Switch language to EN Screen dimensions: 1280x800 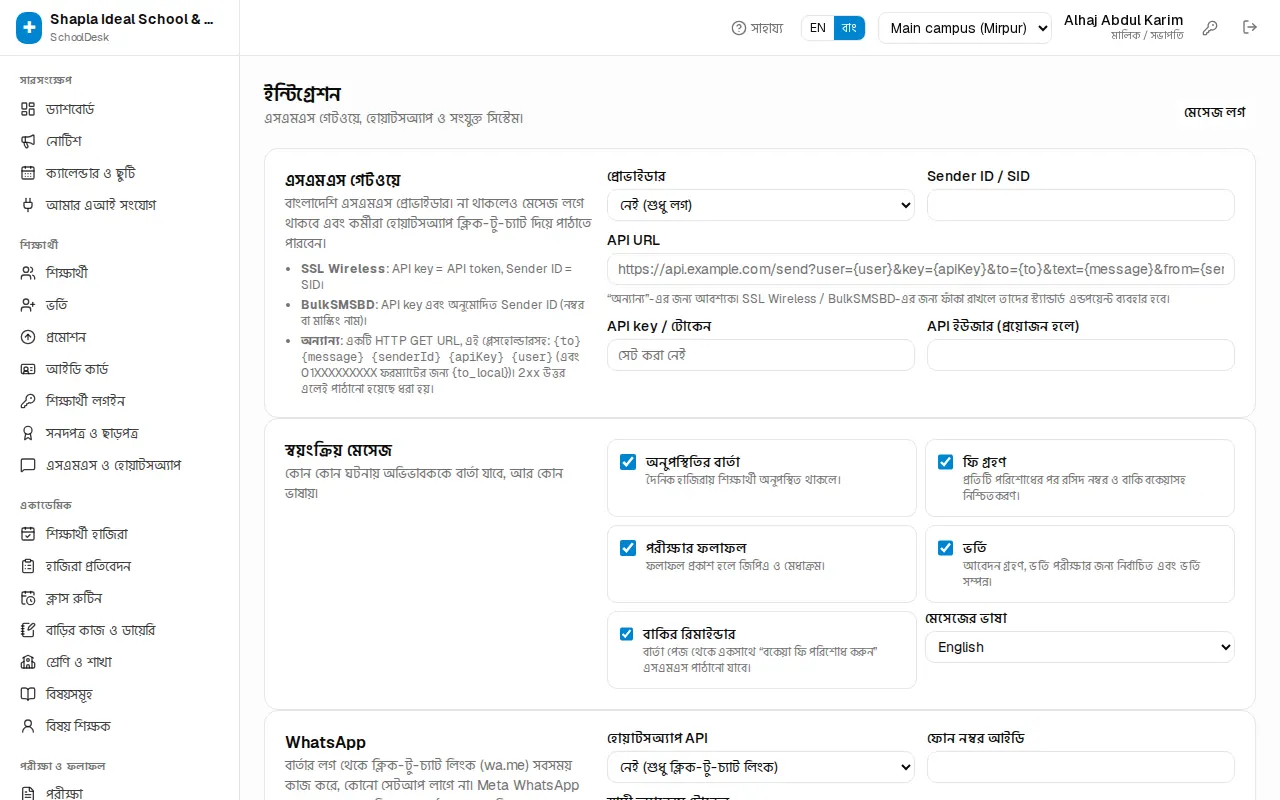click(818, 28)
